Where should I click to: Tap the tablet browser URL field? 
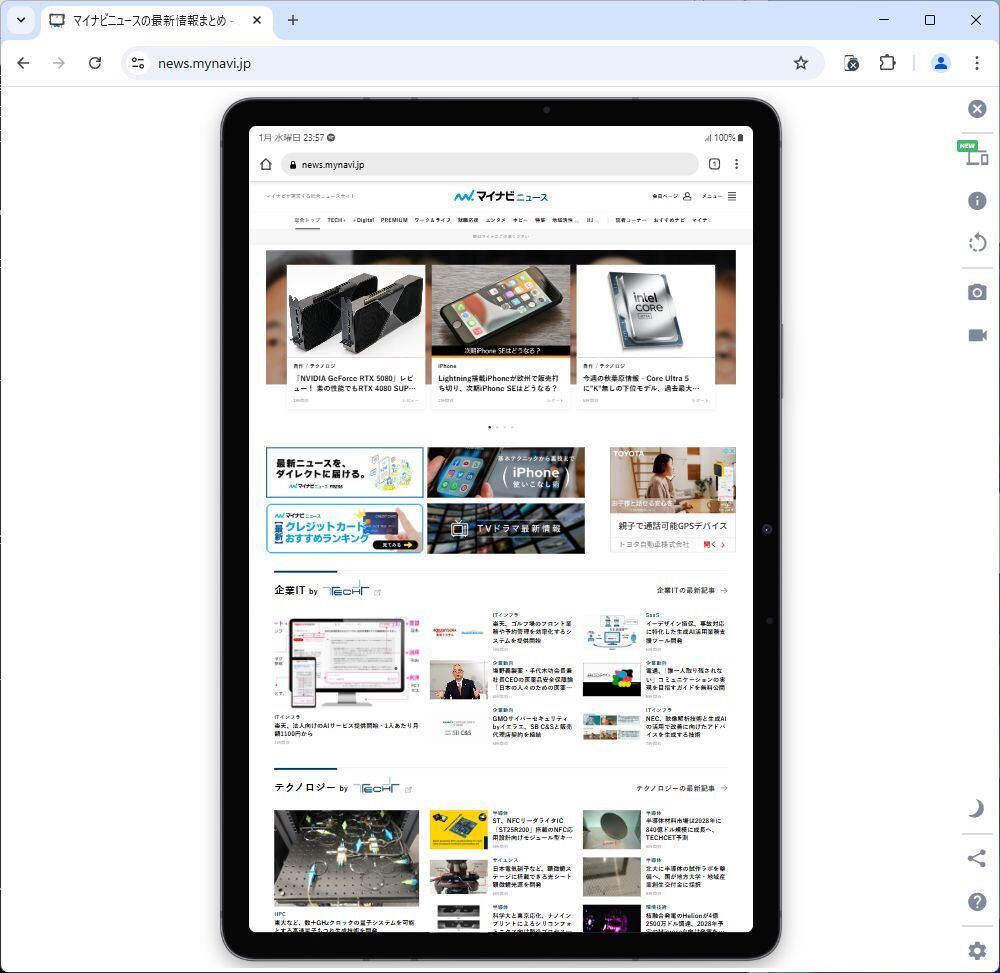click(x=490, y=165)
